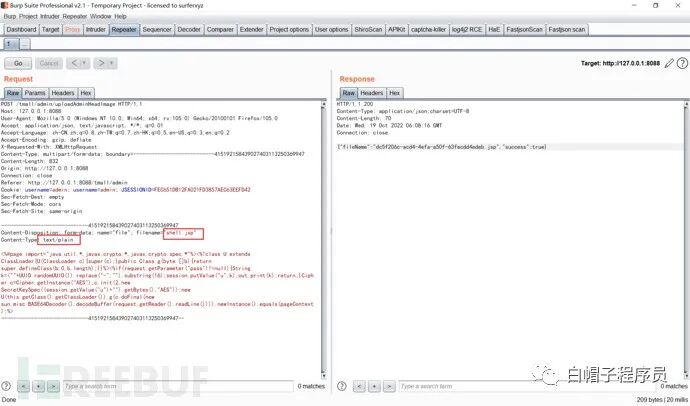Expand the forward history dropdown arrow
This screenshot has height=406, width=690.
tap(112, 63)
